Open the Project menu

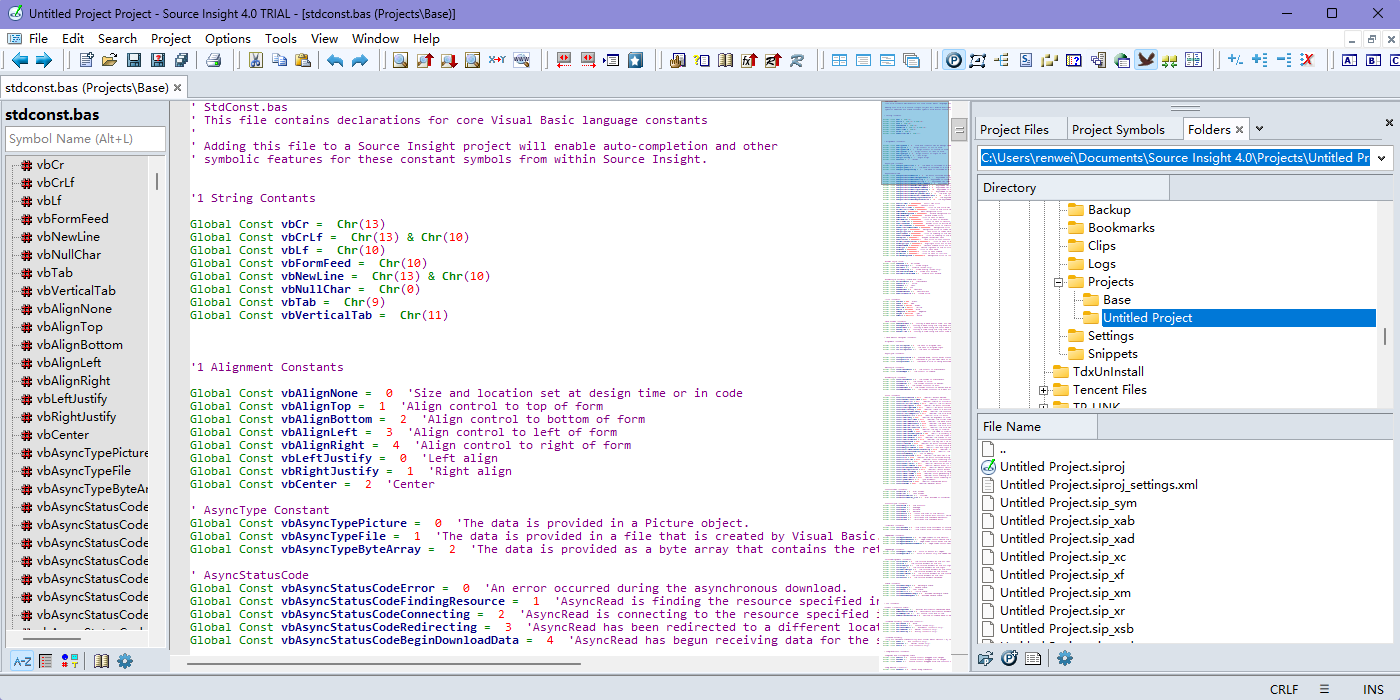click(x=170, y=38)
